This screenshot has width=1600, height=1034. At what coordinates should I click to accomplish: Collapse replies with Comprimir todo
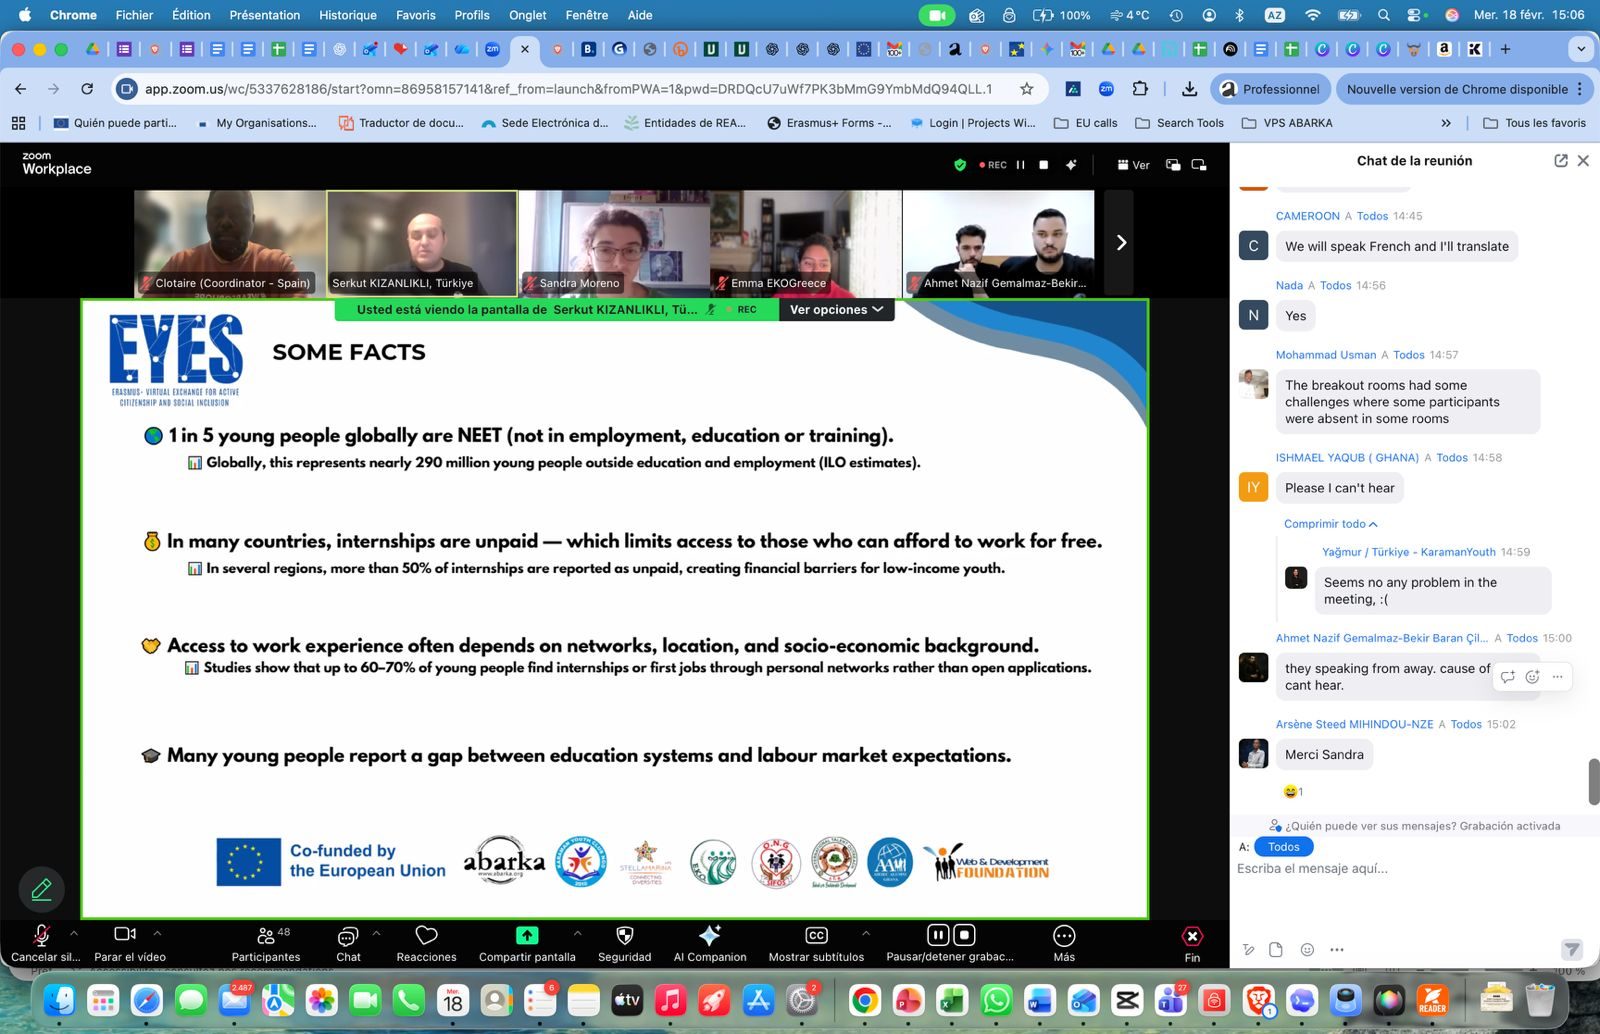1331,524
